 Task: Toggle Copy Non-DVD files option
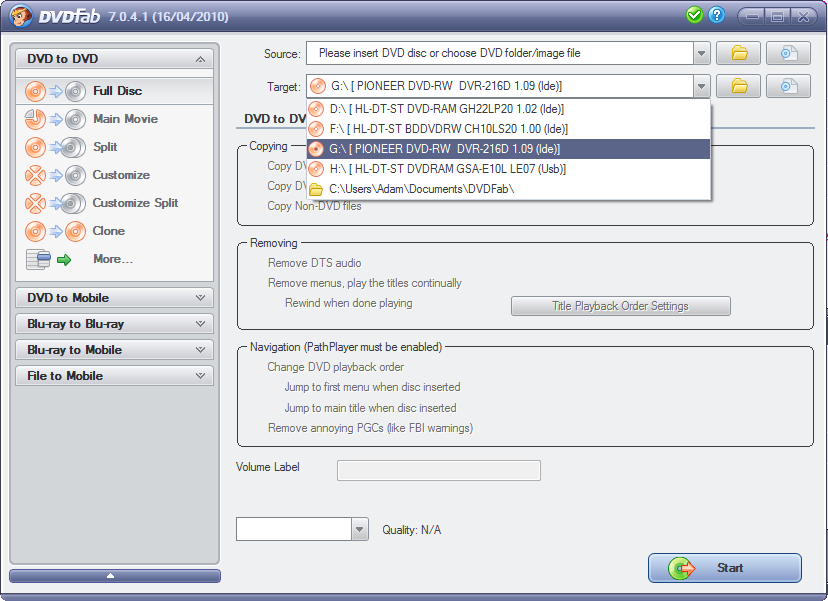(314, 206)
